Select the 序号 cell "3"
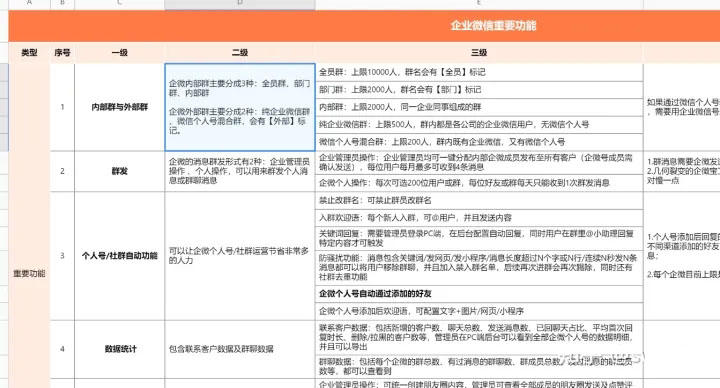This screenshot has height=388, width=720. click(62, 256)
